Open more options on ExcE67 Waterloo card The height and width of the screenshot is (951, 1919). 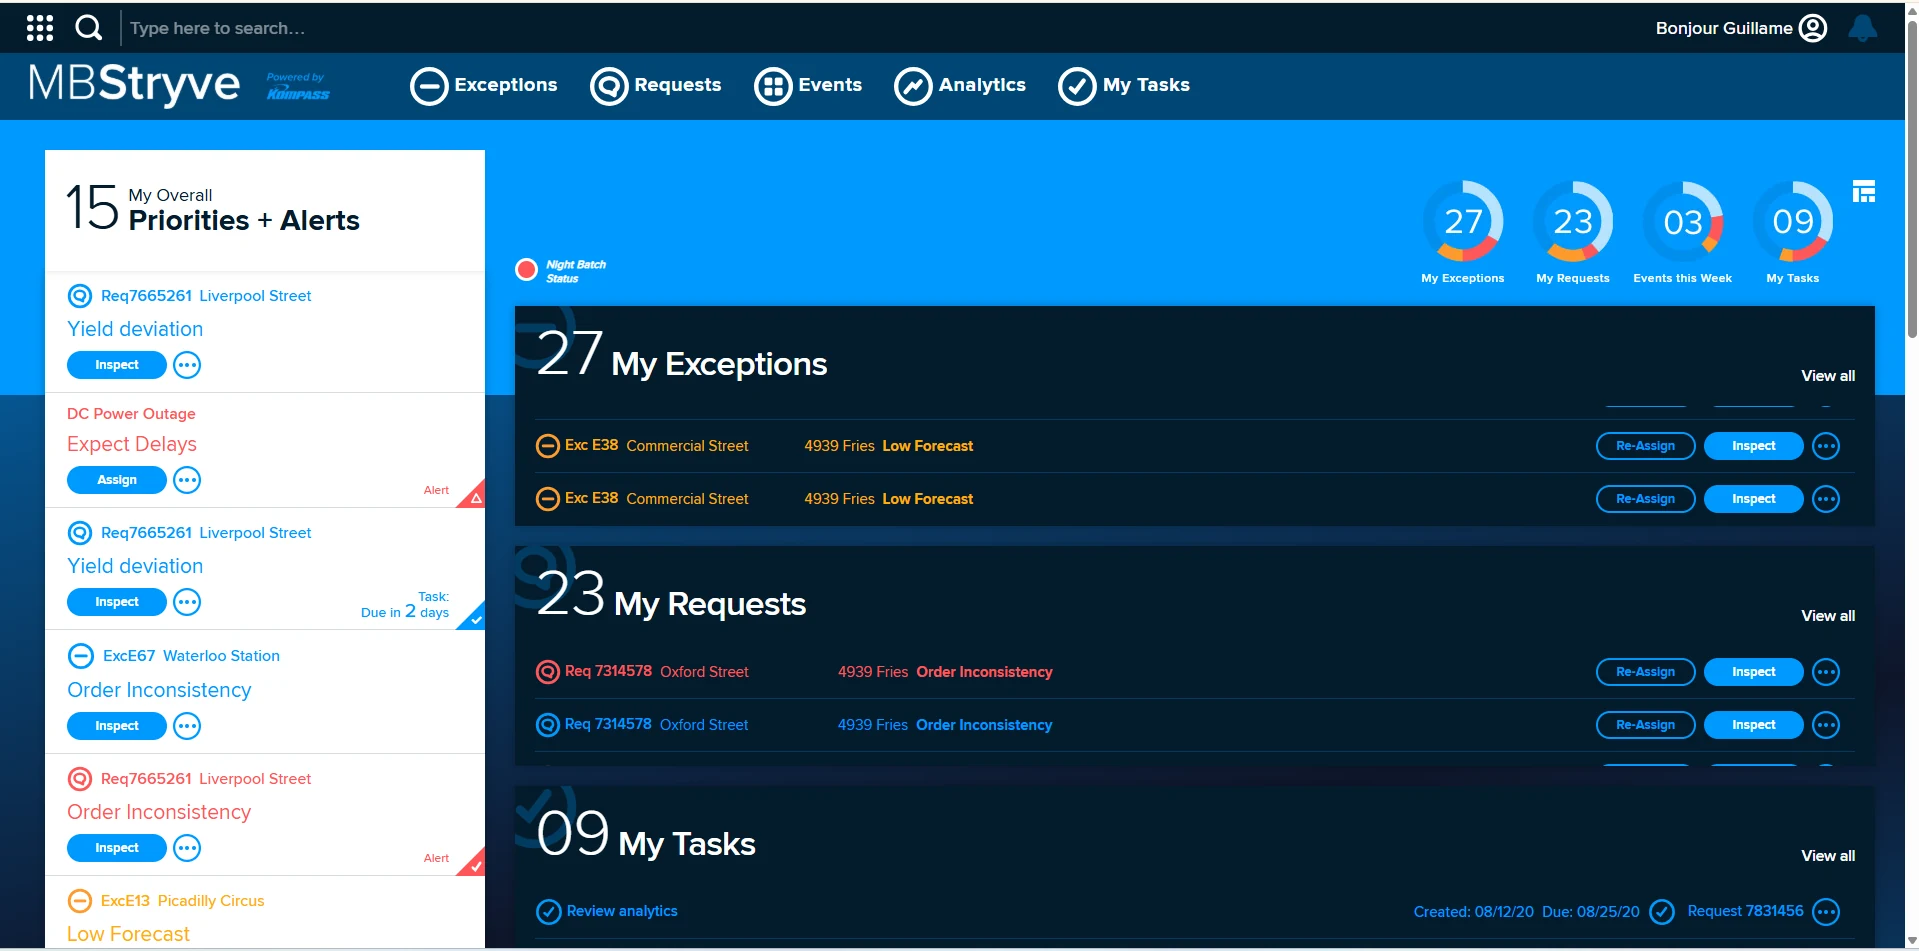point(187,726)
